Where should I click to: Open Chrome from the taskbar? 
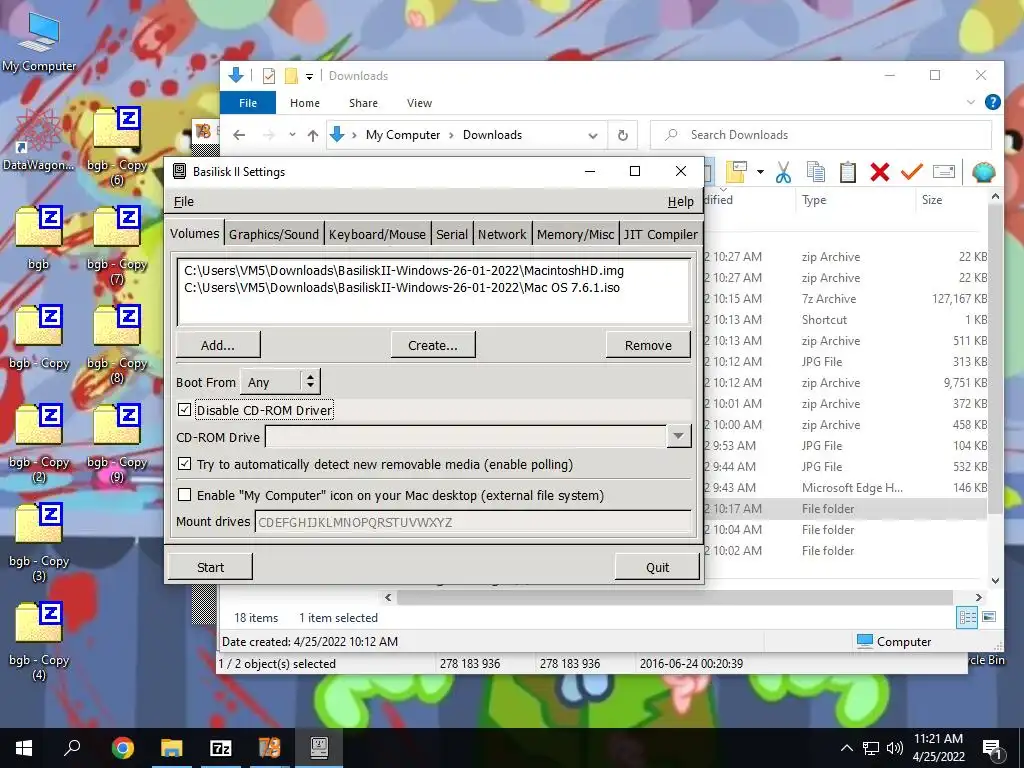click(122, 748)
